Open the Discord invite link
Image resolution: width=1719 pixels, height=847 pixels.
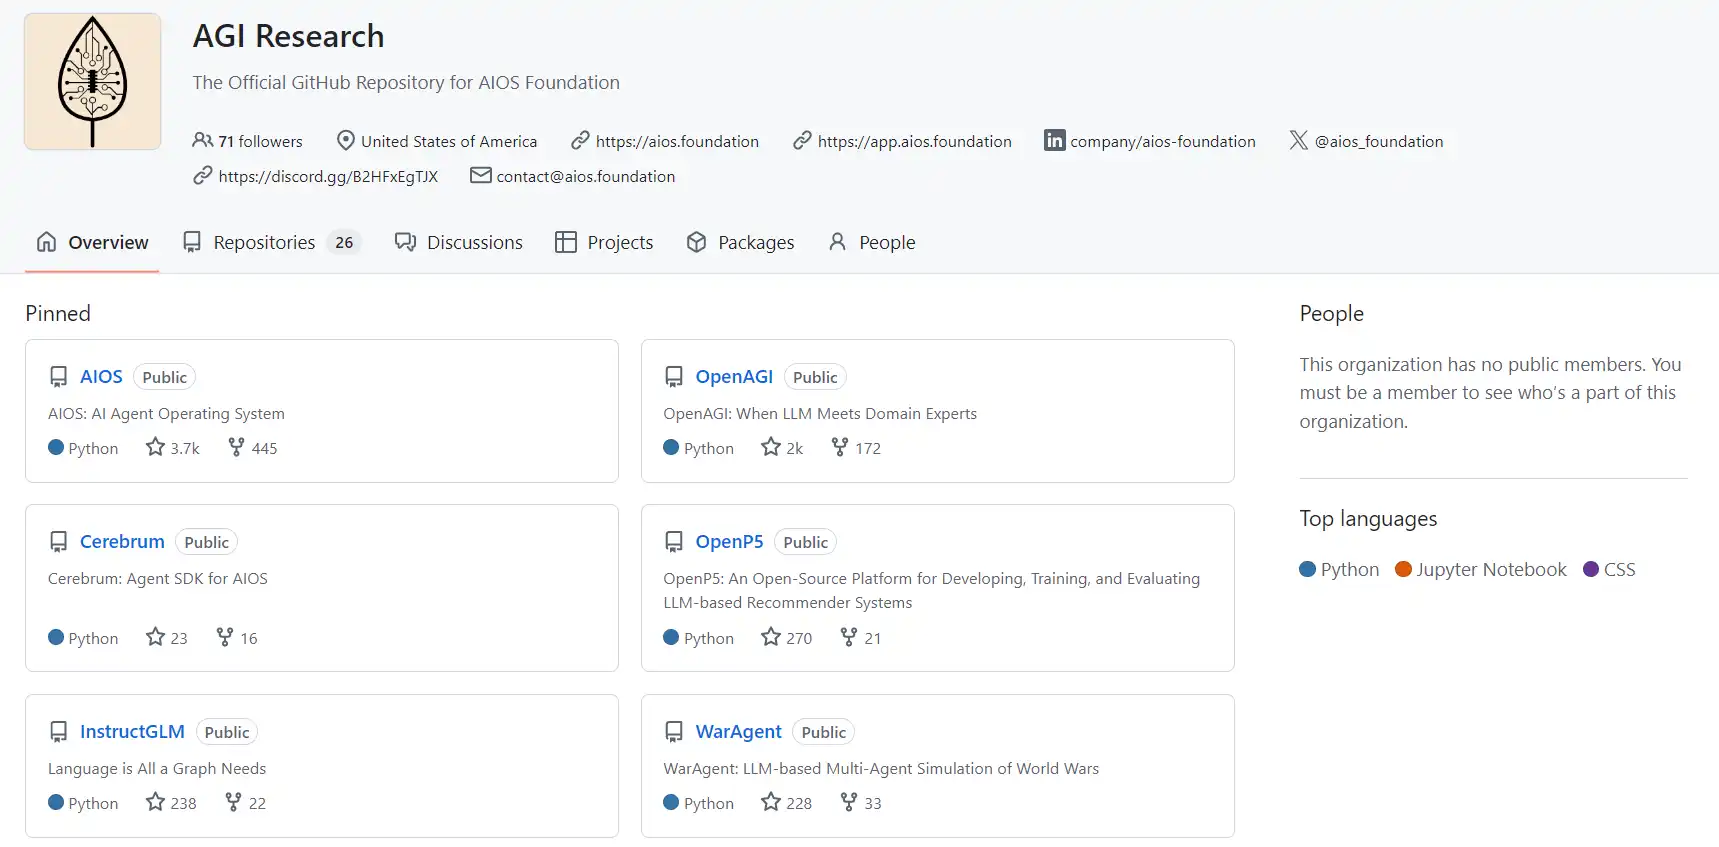[x=327, y=177]
